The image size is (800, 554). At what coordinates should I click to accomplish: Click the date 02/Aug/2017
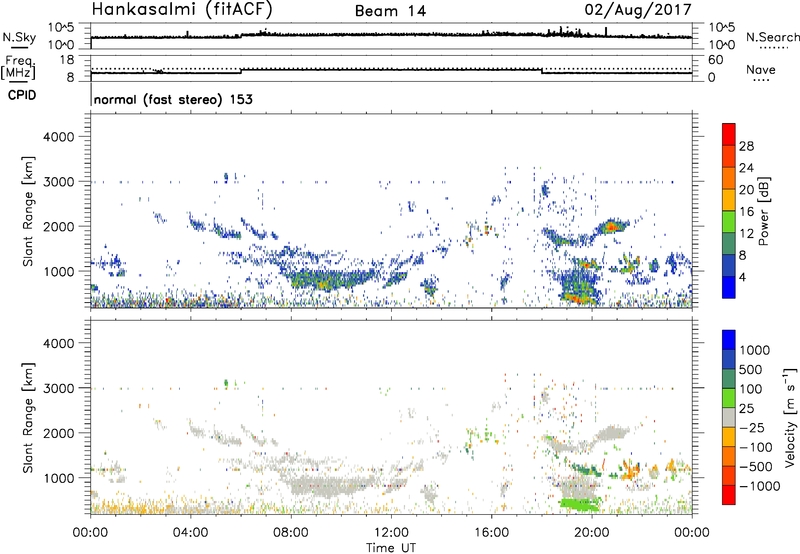coord(638,10)
